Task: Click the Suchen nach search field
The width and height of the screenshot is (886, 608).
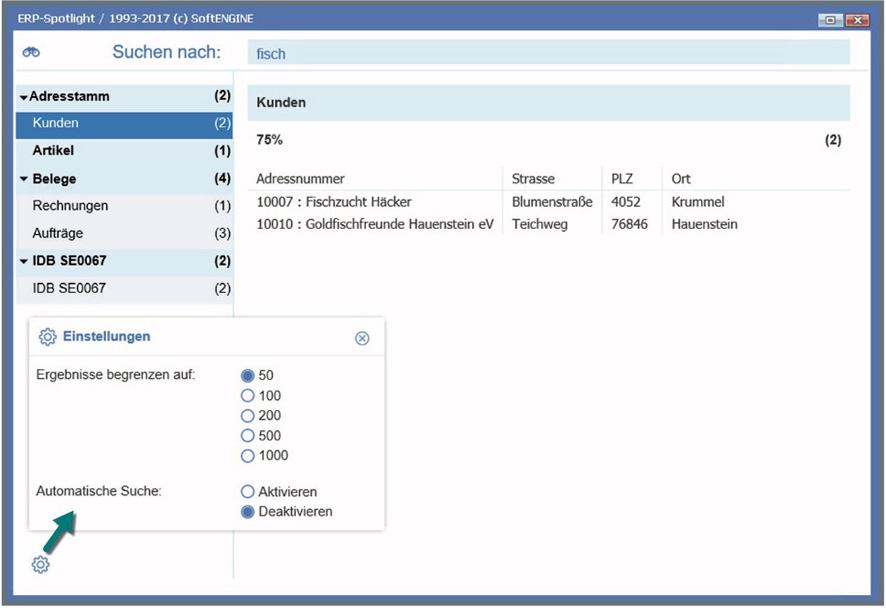Action: [548, 53]
